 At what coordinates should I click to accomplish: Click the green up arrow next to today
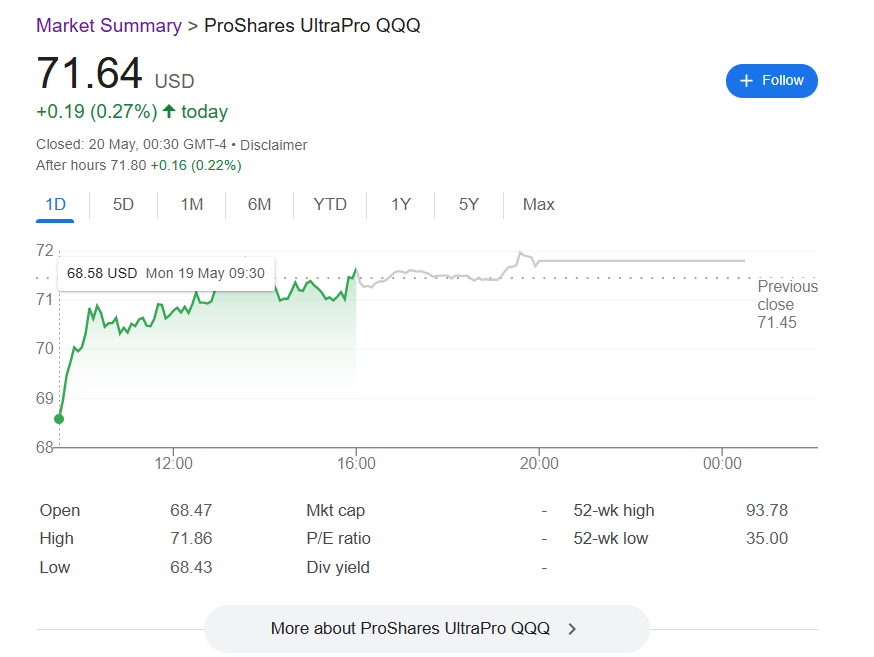[x=169, y=111]
